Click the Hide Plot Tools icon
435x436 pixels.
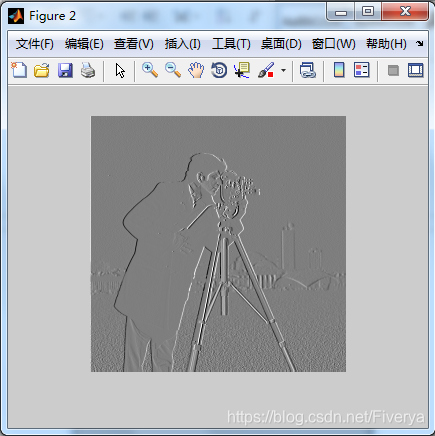pos(393,71)
